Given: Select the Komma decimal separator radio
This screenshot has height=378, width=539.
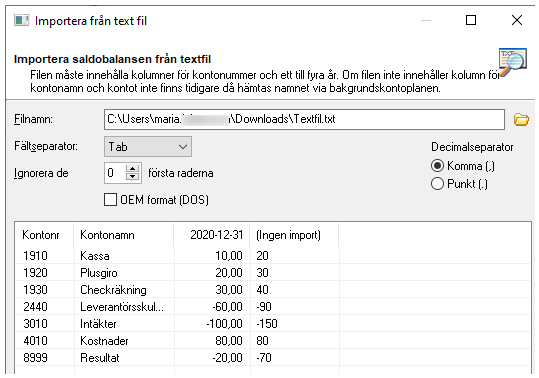Looking at the screenshot, I should click(x=437, y=166).
